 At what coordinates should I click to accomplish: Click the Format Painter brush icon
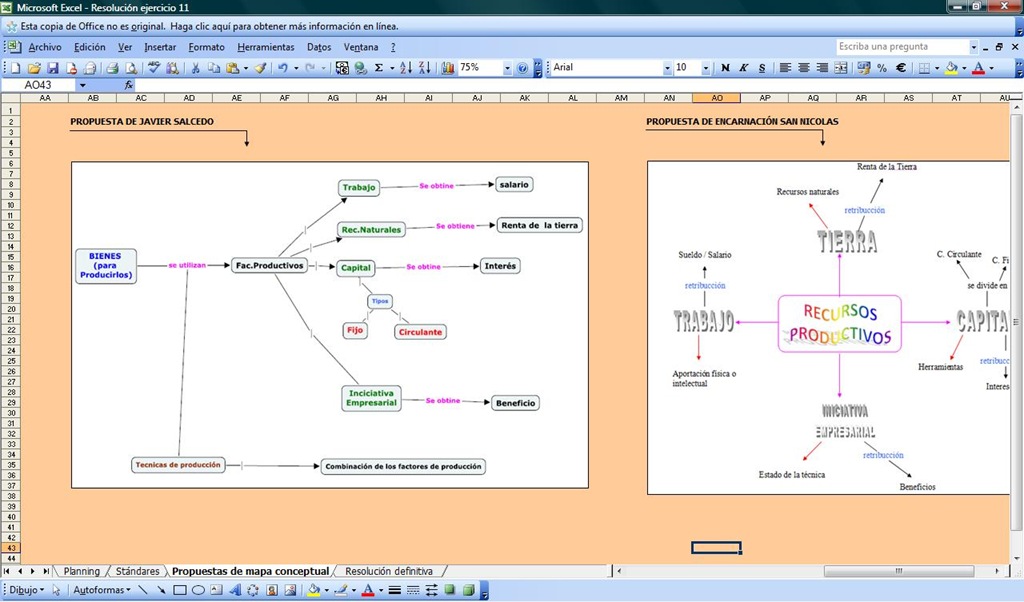tap(261, 68)
